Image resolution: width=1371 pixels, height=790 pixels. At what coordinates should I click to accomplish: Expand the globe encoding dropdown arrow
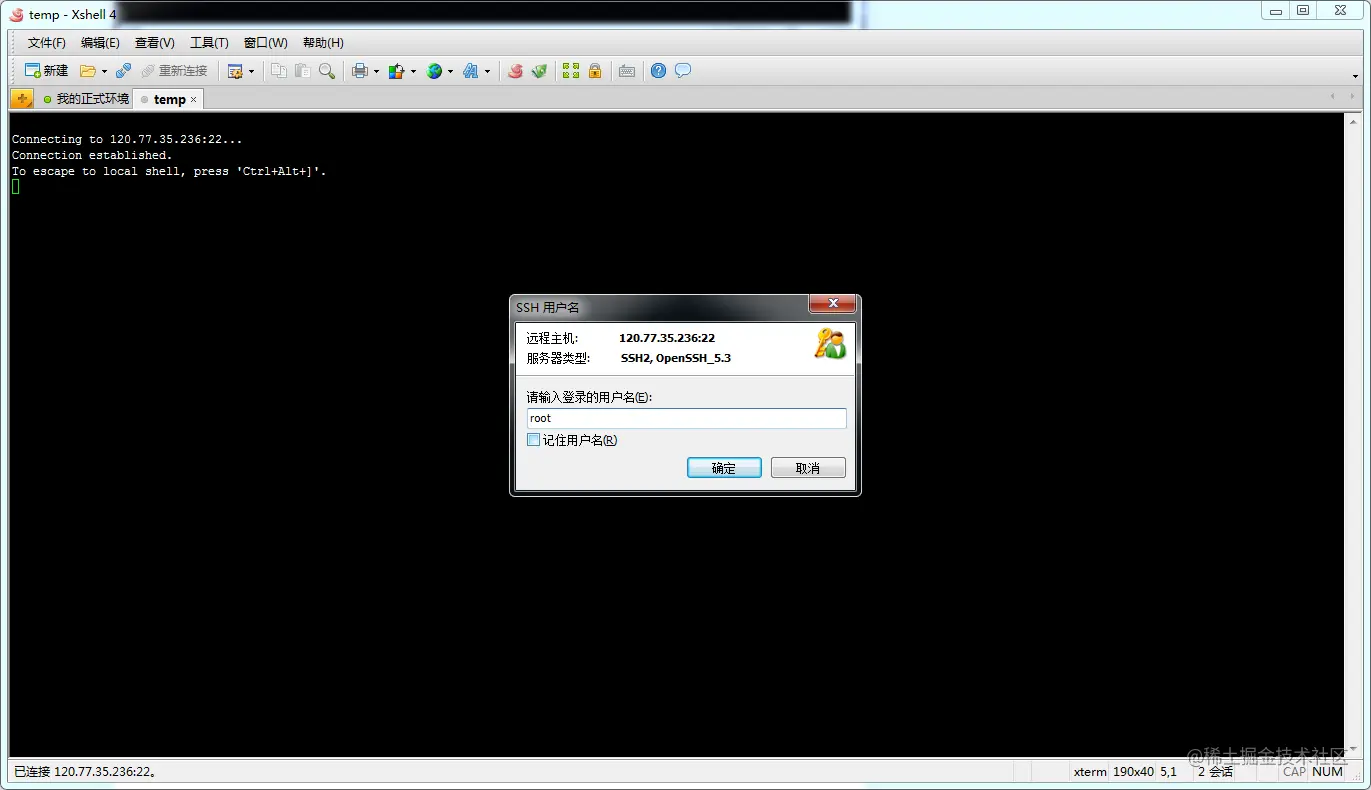[450, 71]
